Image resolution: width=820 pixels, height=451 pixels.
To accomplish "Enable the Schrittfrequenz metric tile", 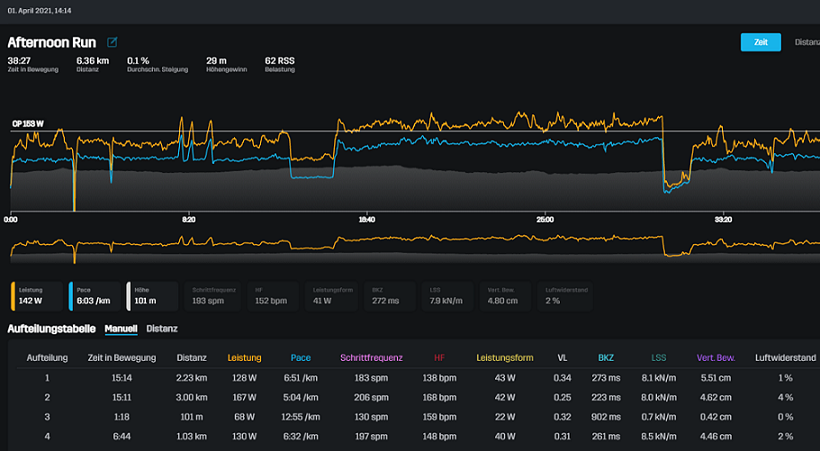I will pos(209,295).
